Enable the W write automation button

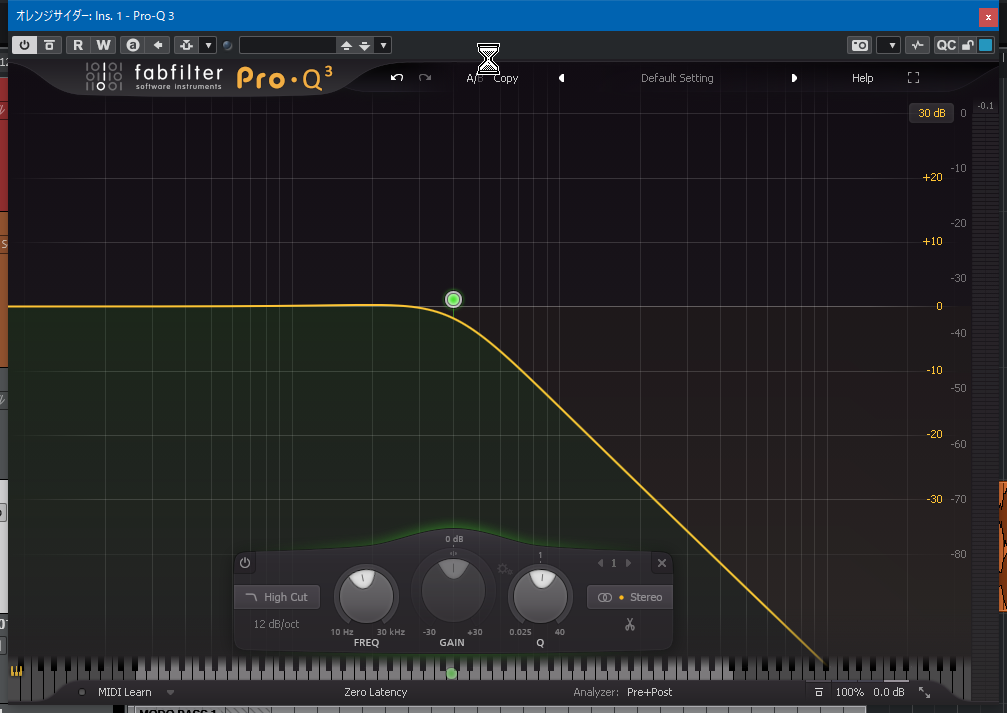(x=103, y=45)
